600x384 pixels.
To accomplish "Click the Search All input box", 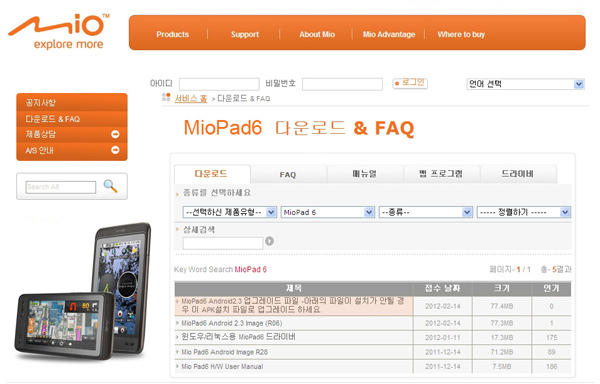I will [61, 187].
